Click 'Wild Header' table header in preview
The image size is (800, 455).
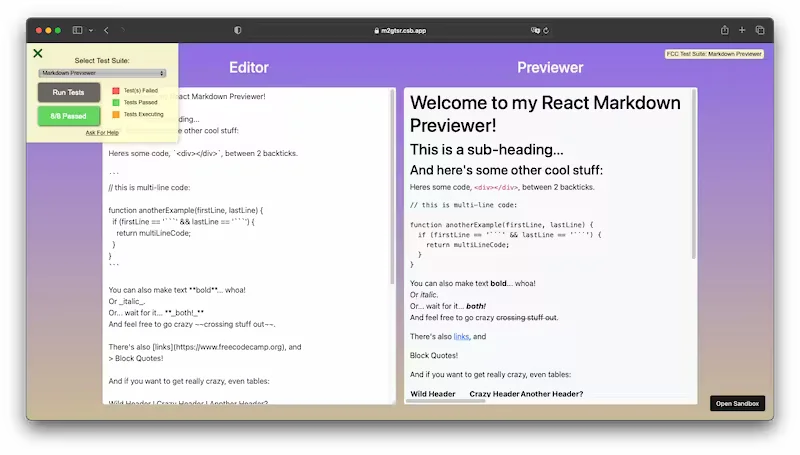coord(433,394)
